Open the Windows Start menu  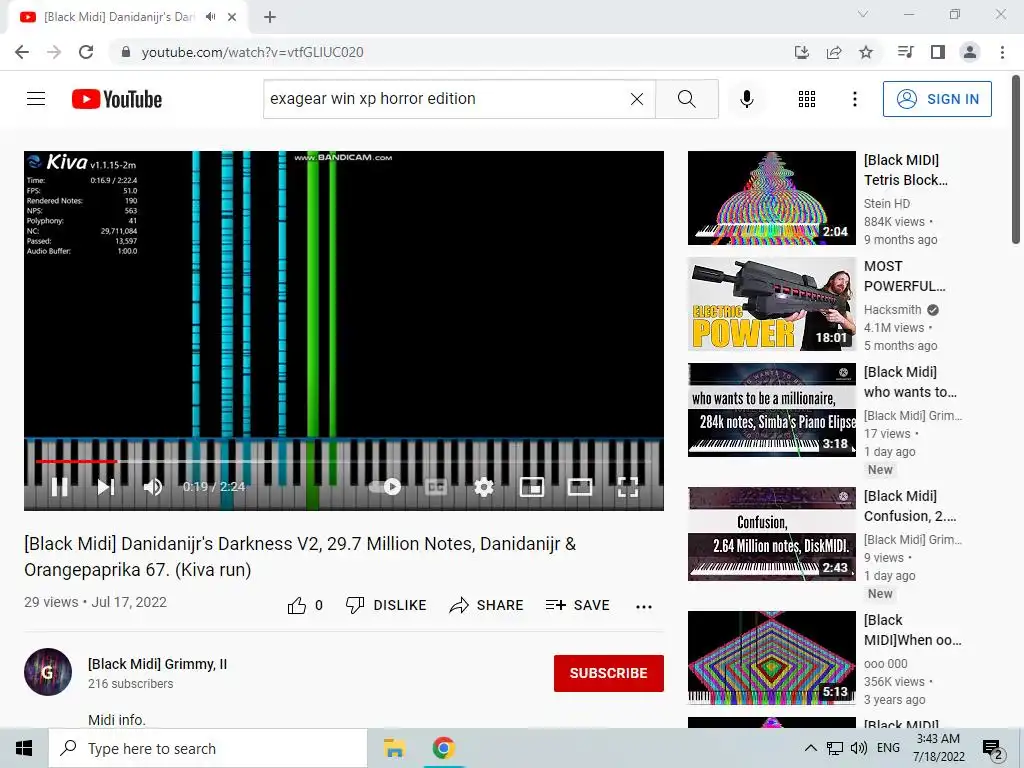pyautogui.click(x=24, y=748)
